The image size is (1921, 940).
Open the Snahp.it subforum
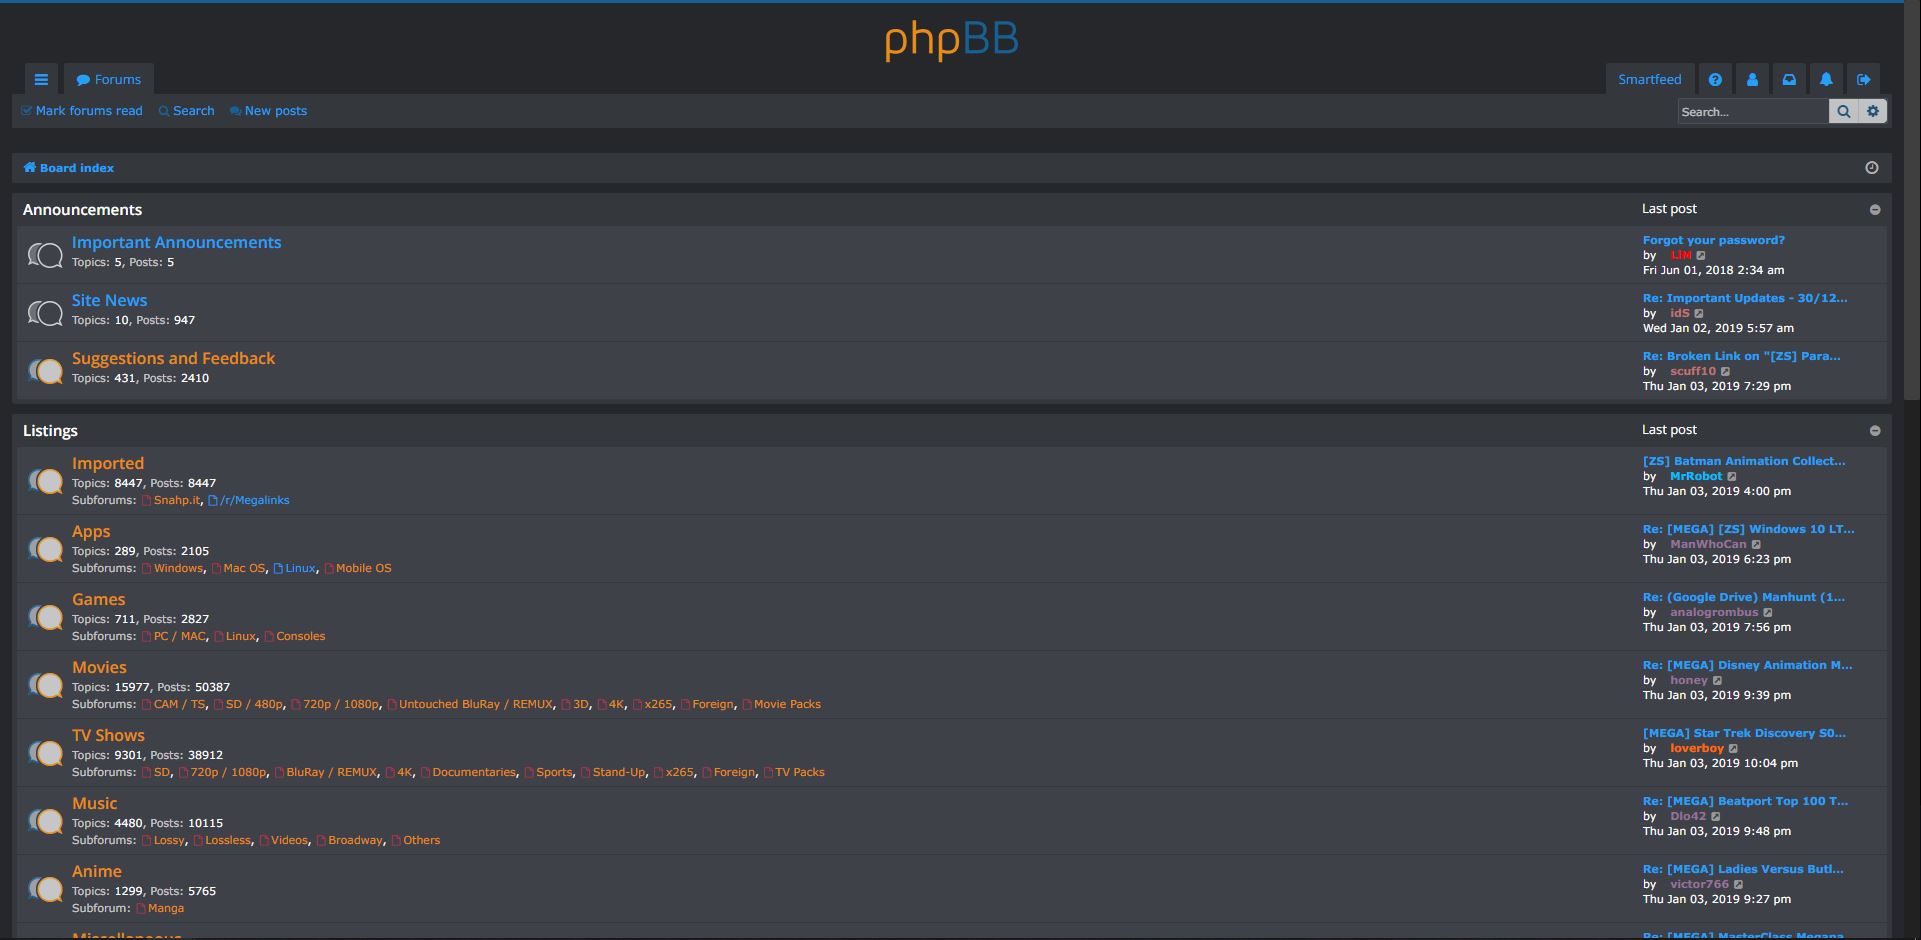pos(171,500)
